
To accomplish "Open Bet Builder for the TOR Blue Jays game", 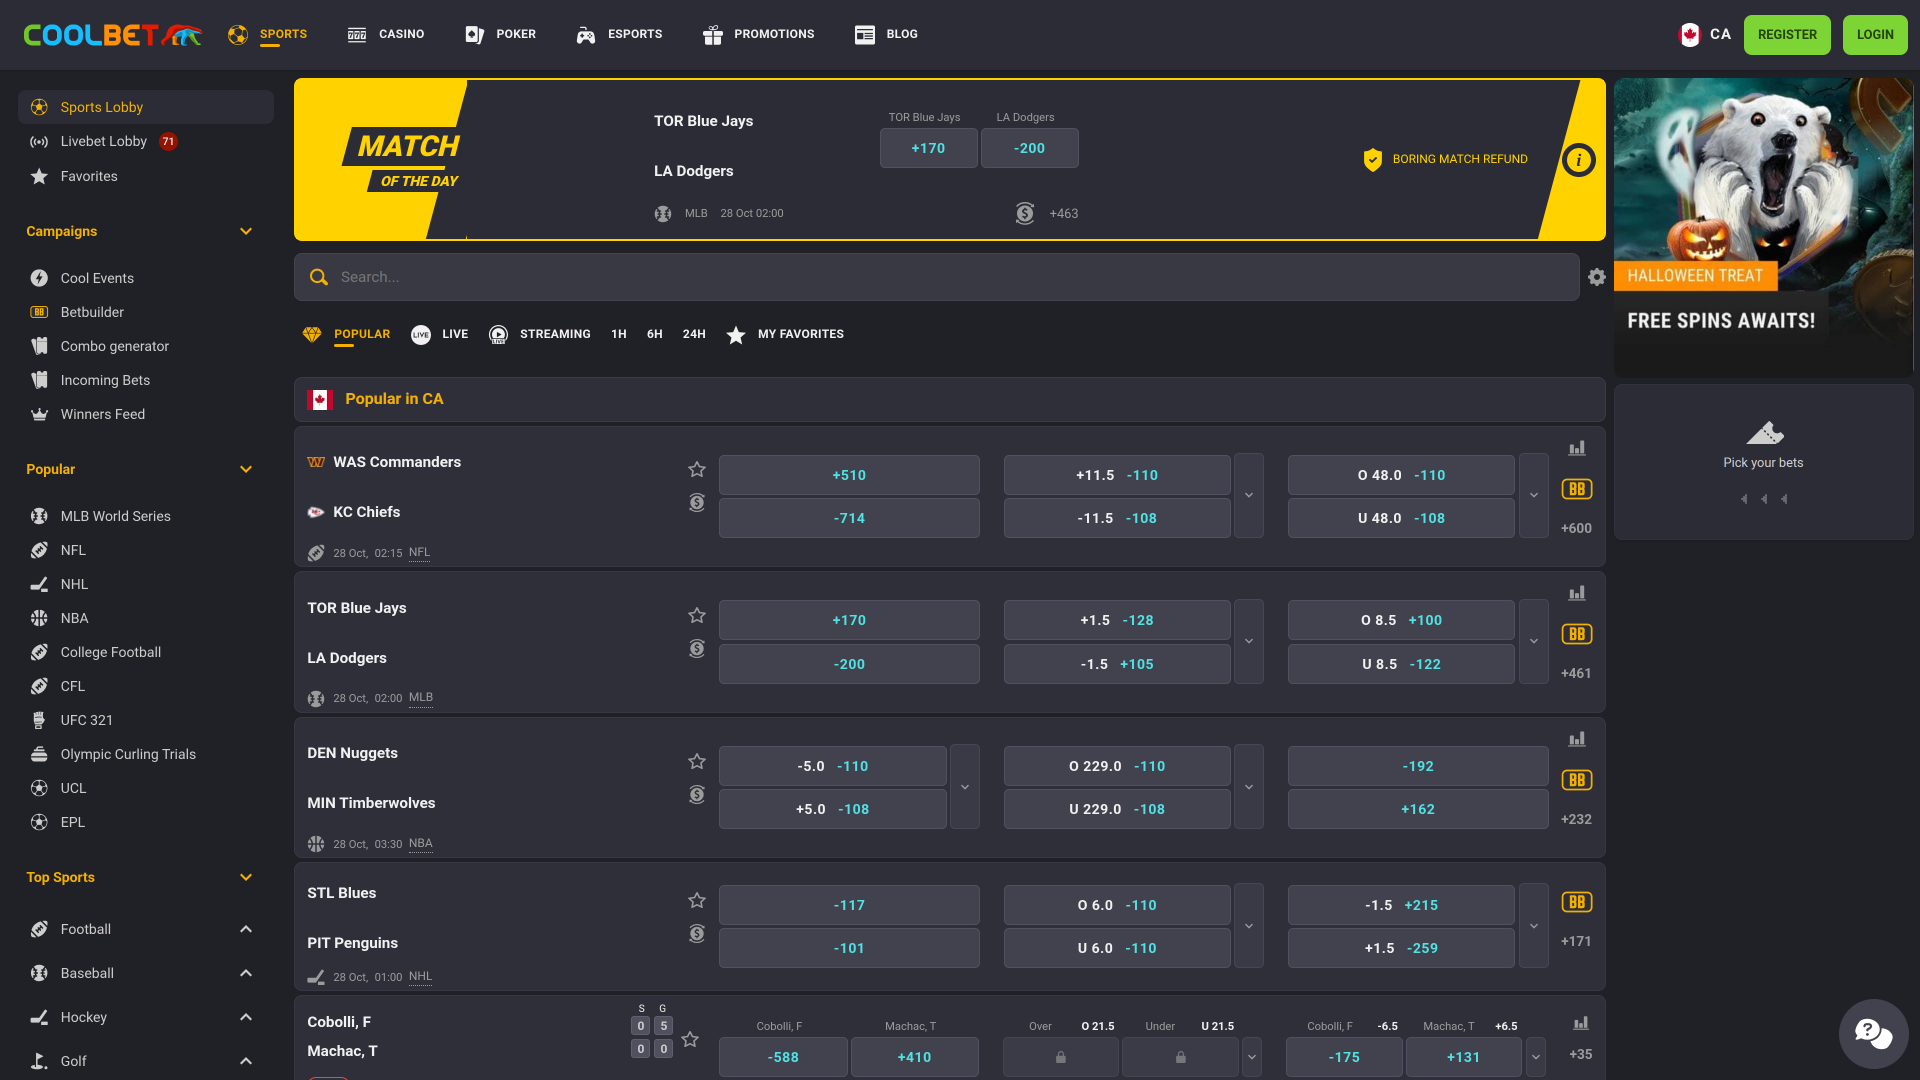I will click(x=1577, y=633).
